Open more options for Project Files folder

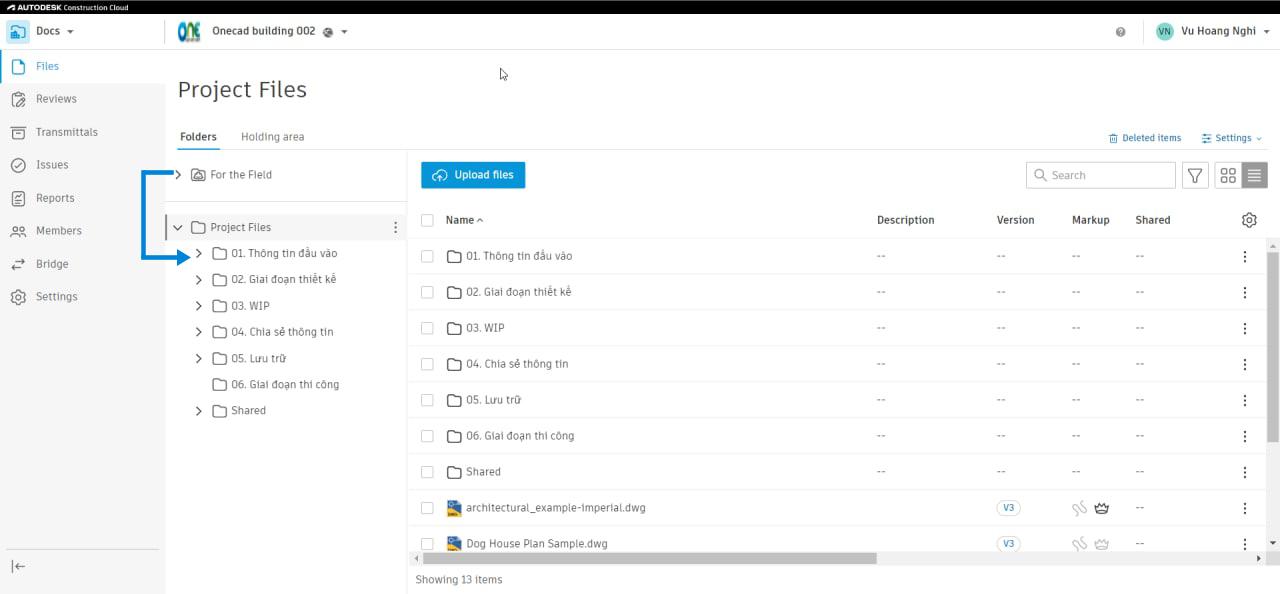395,227
